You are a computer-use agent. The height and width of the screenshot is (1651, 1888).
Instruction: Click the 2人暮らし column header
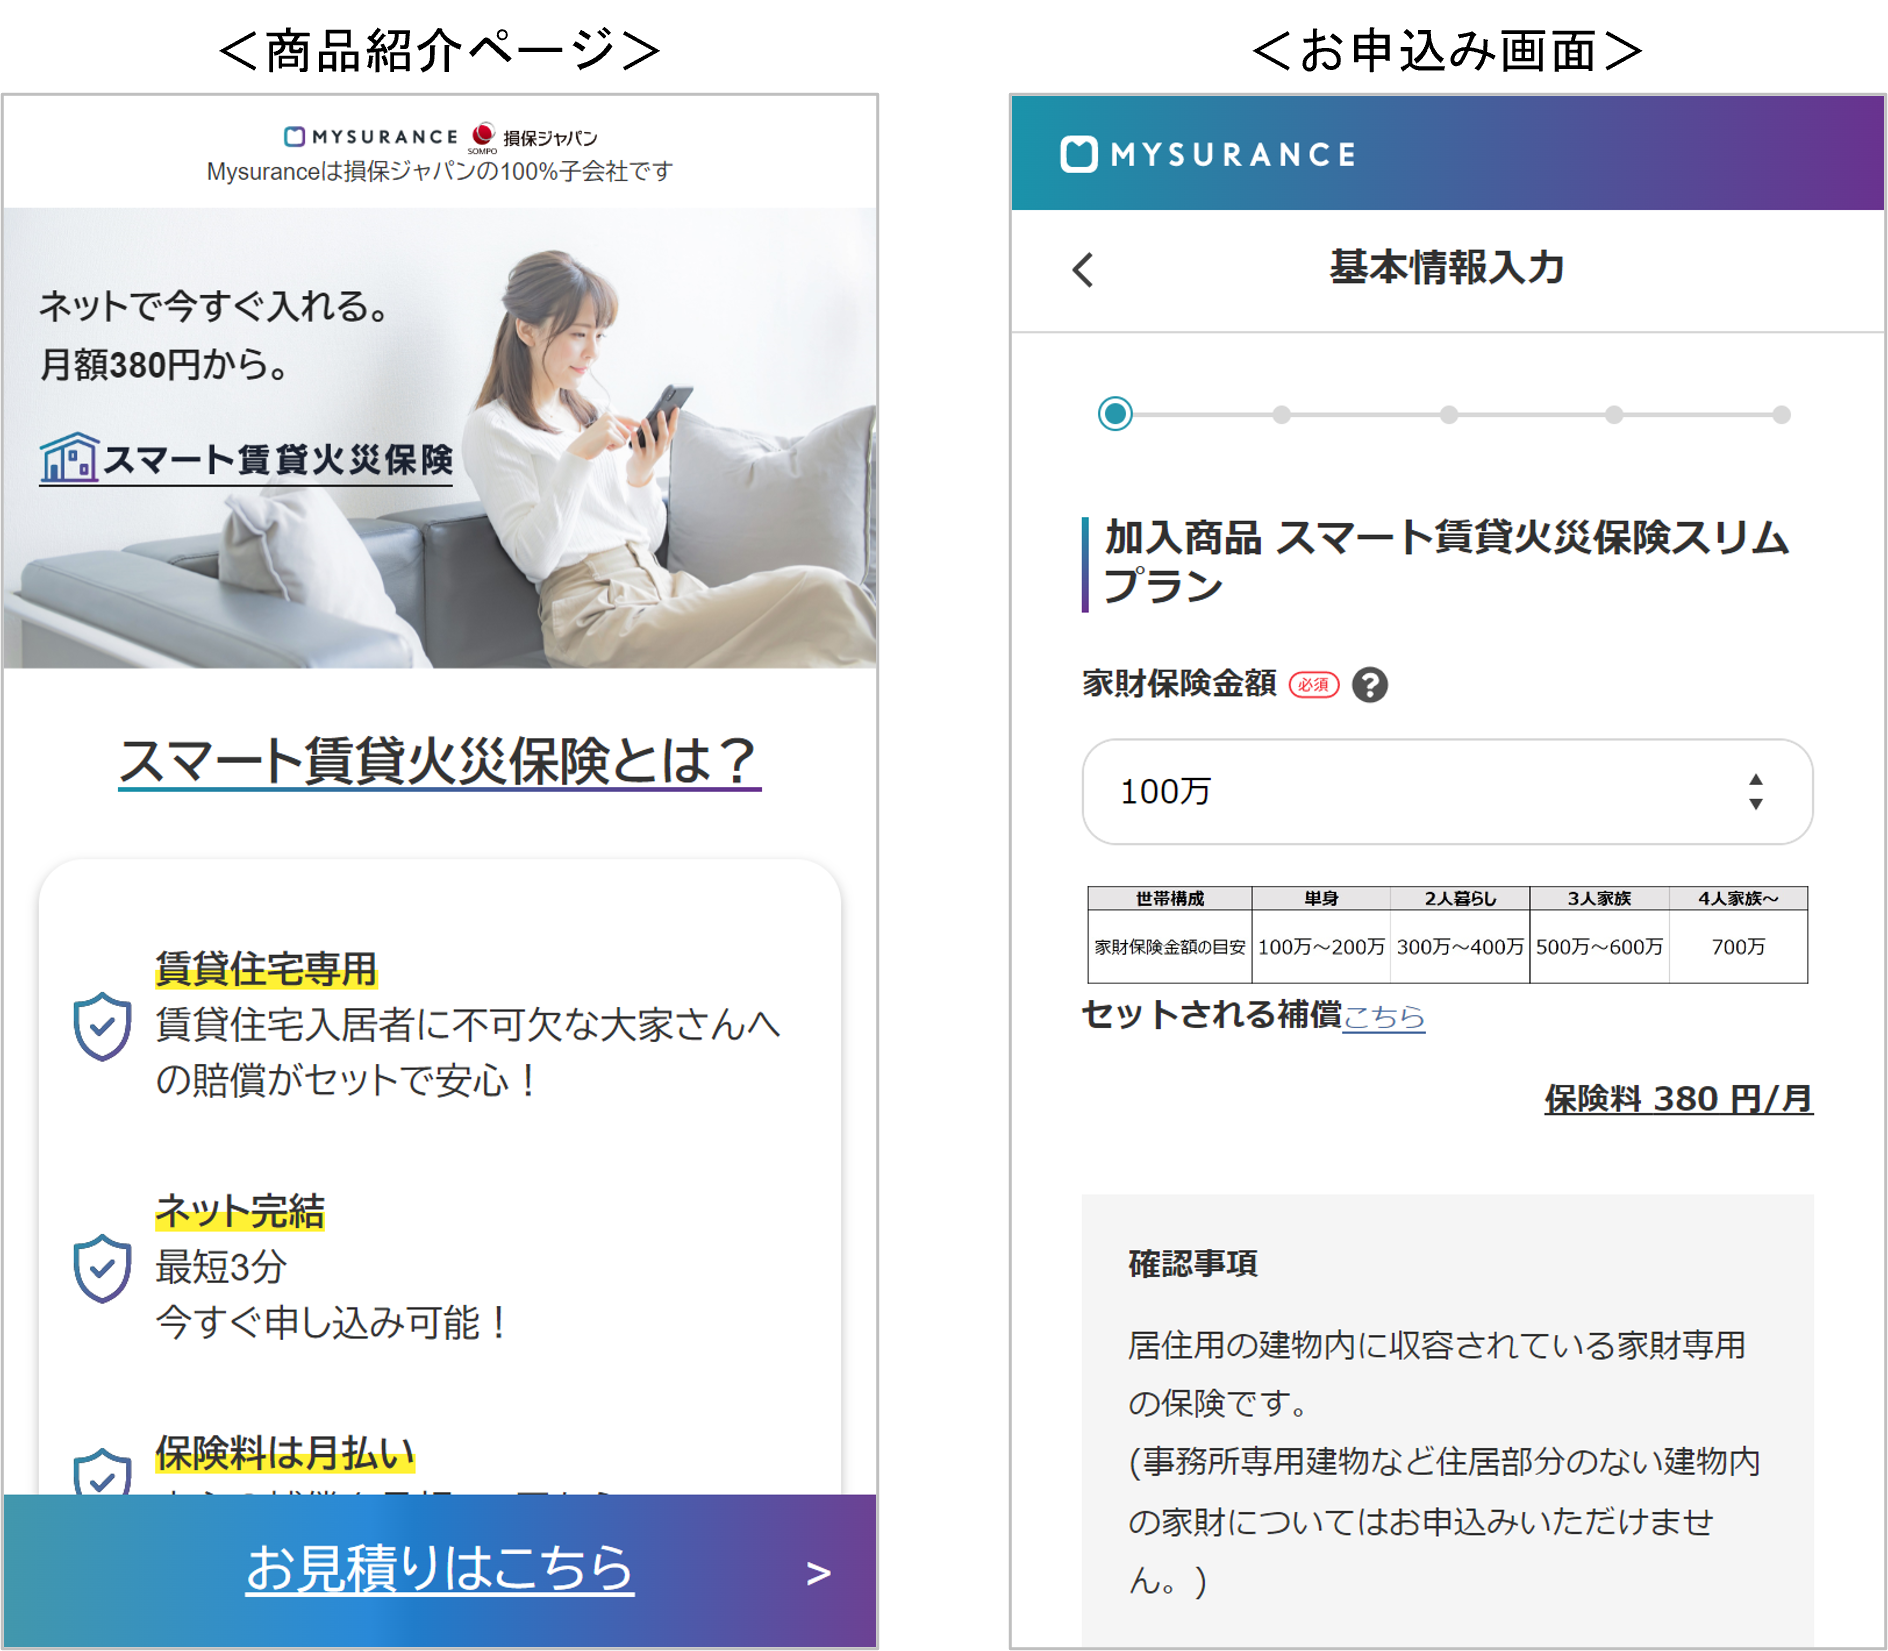coord(1460,898)
